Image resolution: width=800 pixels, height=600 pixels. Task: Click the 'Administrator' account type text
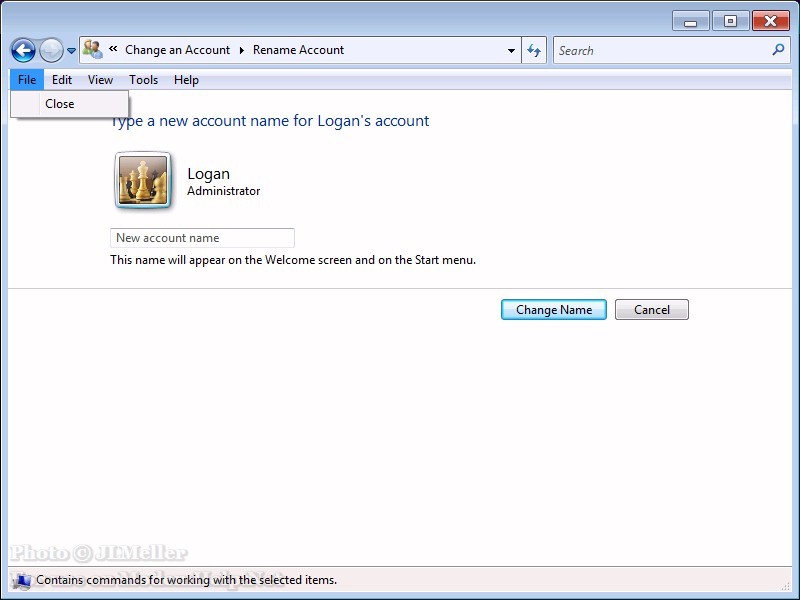(223, 191)
